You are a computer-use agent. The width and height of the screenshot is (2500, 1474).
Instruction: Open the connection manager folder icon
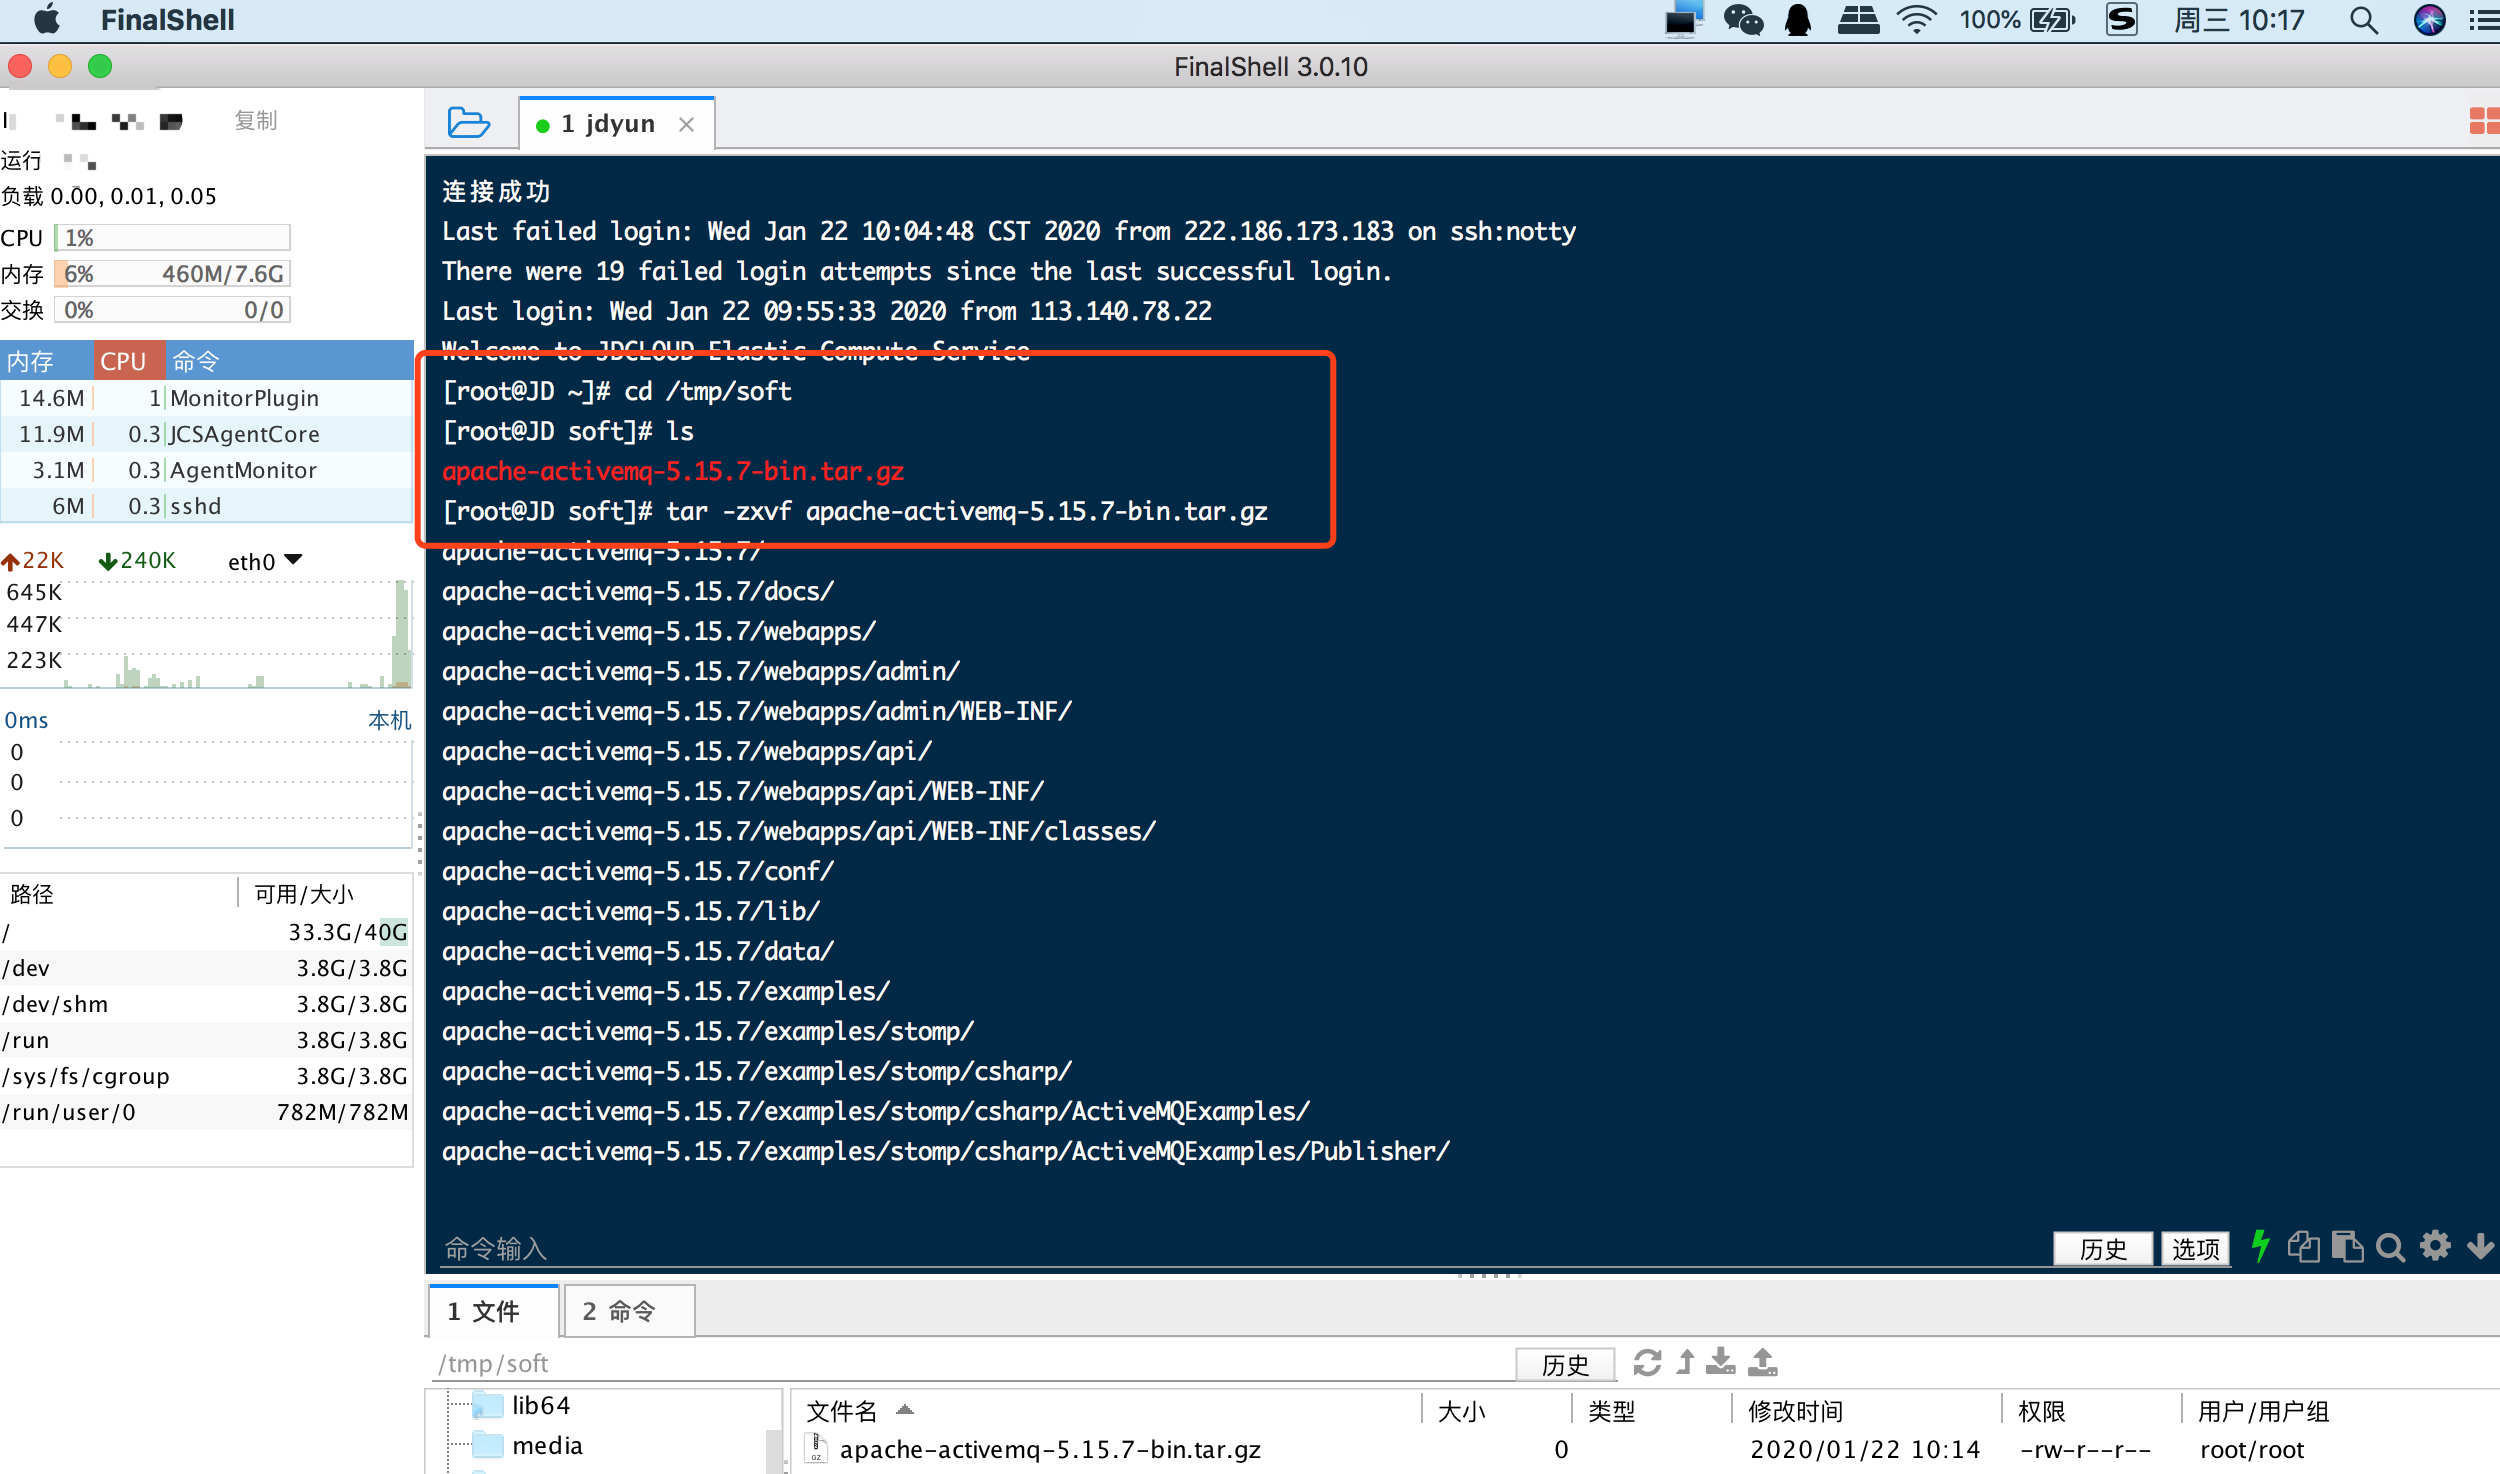click(x=468, y=123)
